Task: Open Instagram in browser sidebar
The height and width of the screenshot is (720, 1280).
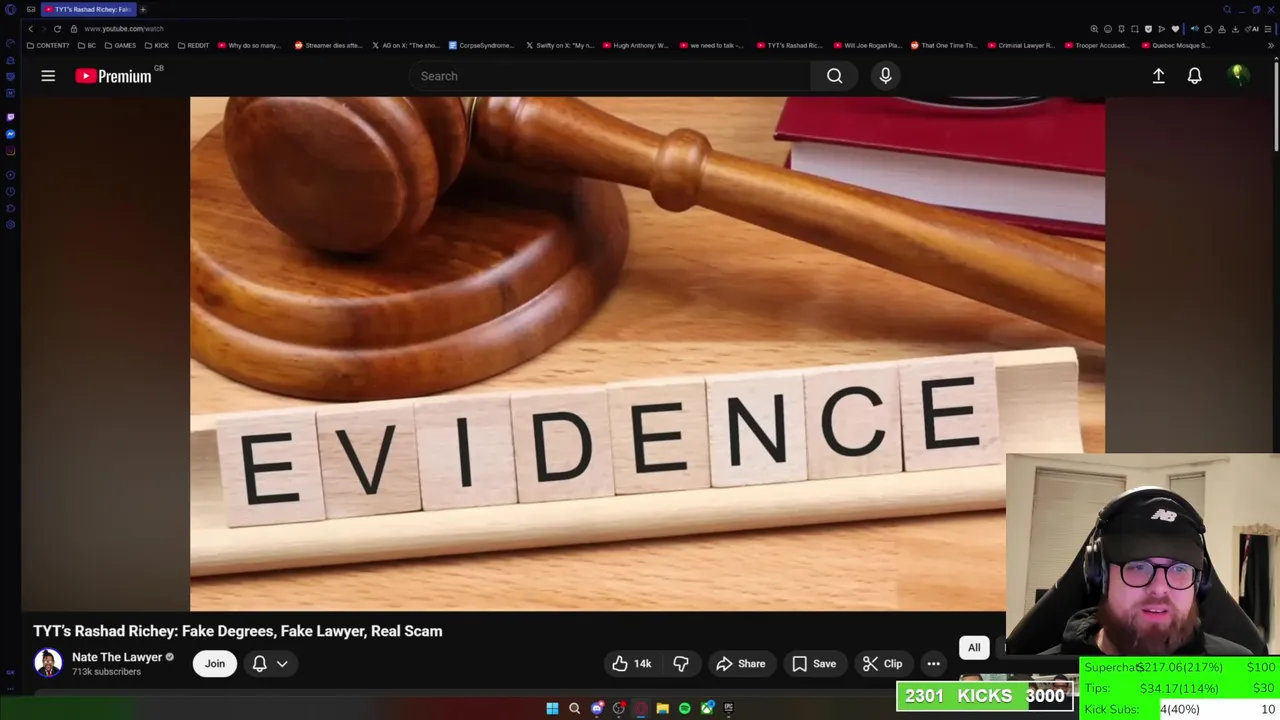Action: click(x=10, y=151)
